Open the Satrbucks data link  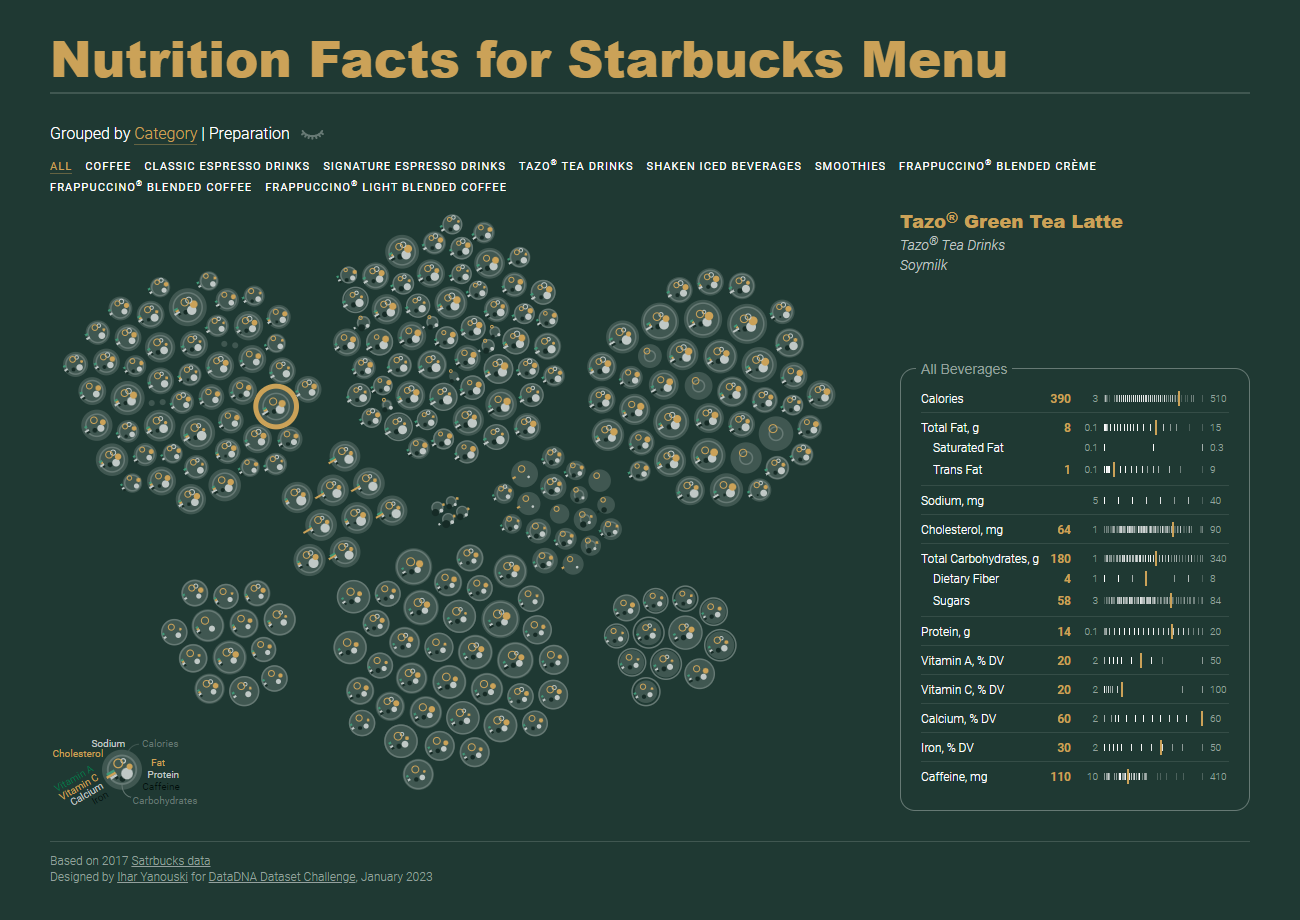(171, 861)
